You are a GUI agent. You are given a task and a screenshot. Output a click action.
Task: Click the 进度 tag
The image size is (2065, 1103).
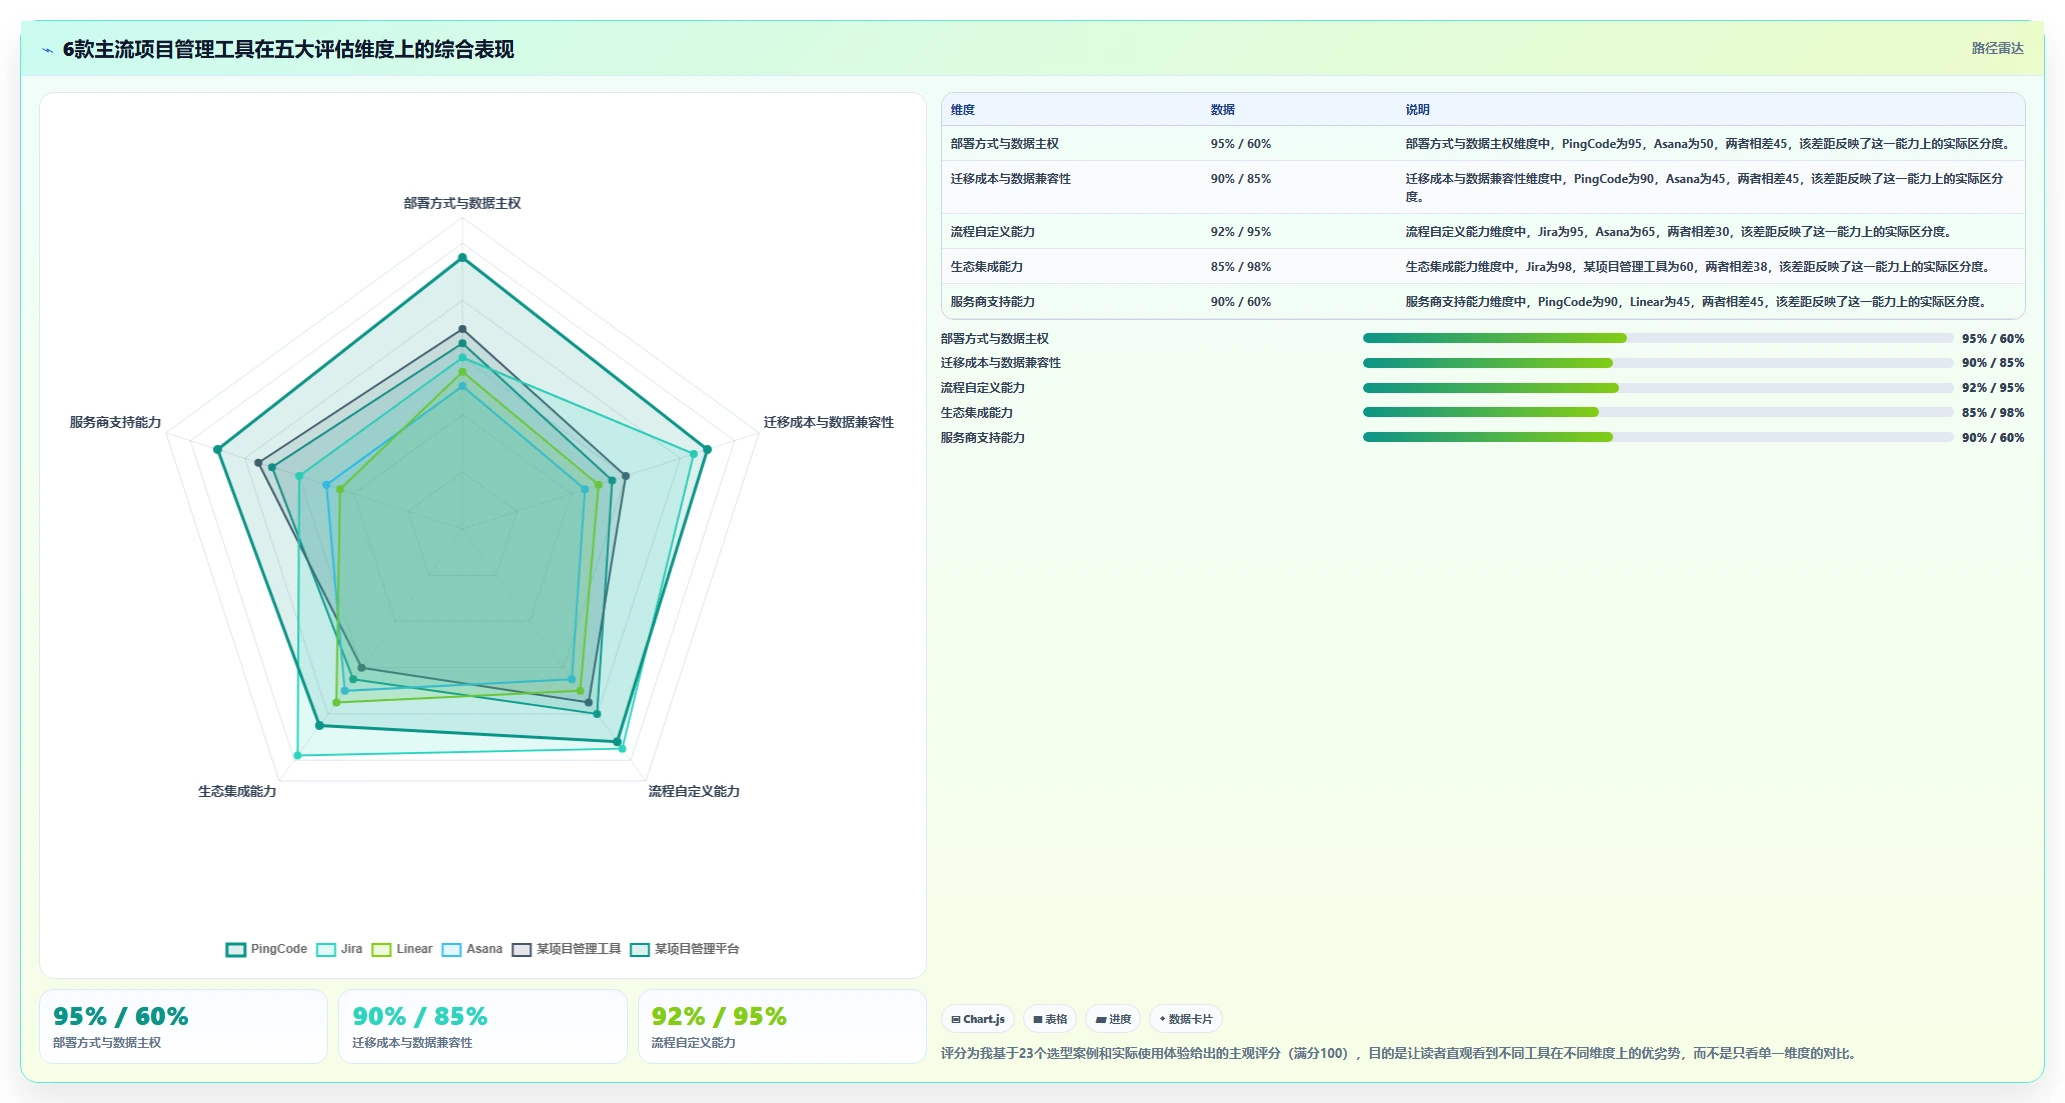pos(1113,1019)
